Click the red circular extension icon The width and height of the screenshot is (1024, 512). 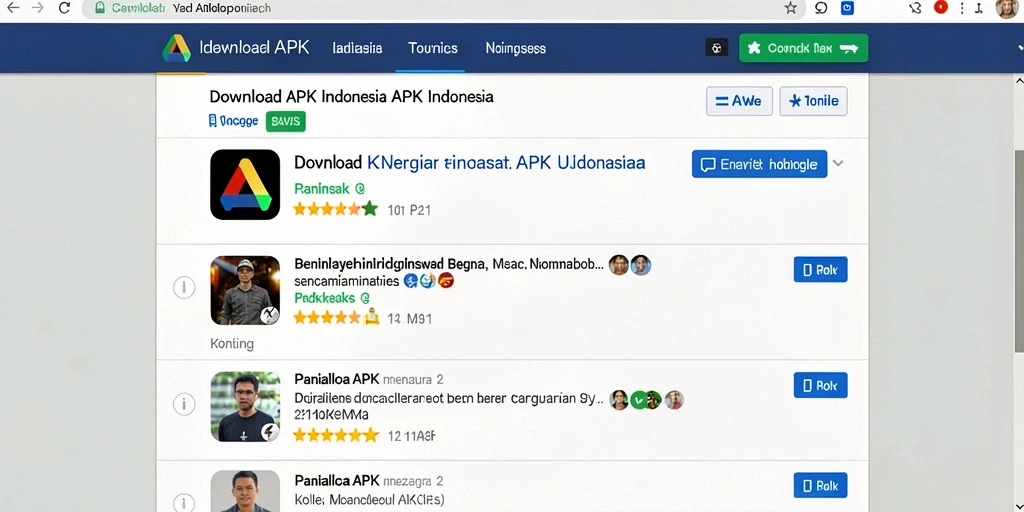[x=940, y=7]
